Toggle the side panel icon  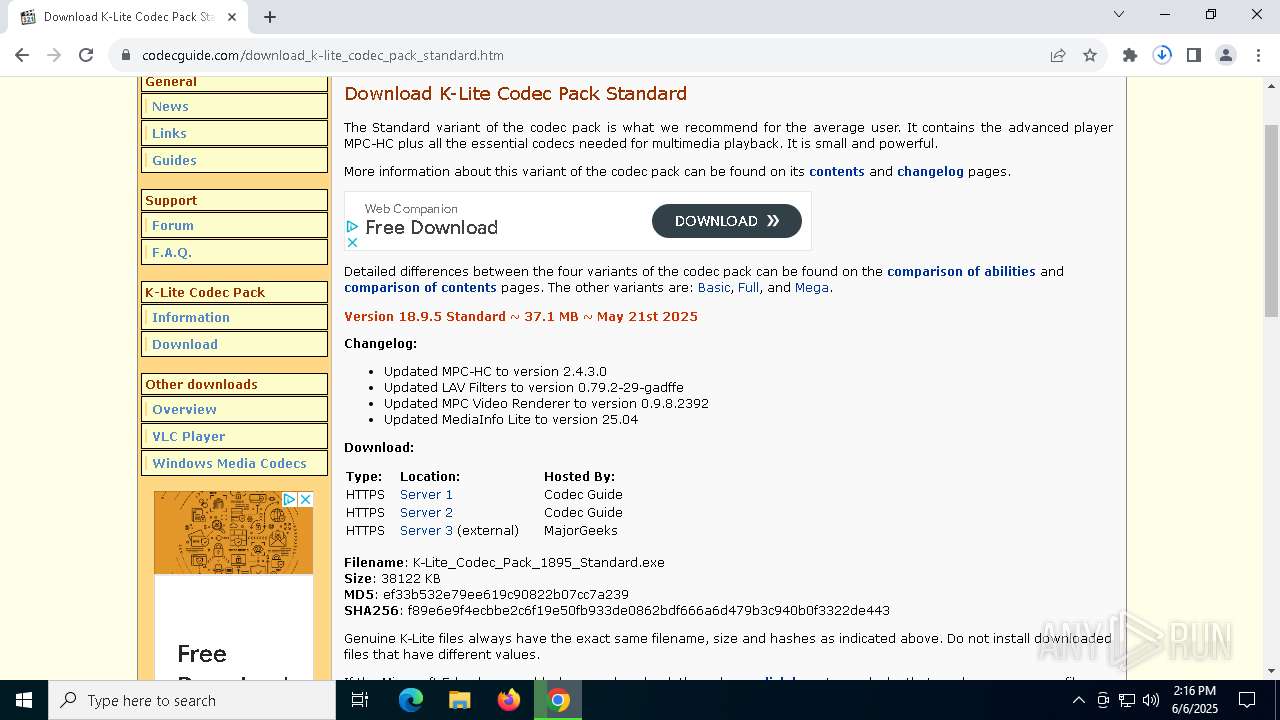coord(1194,55)
